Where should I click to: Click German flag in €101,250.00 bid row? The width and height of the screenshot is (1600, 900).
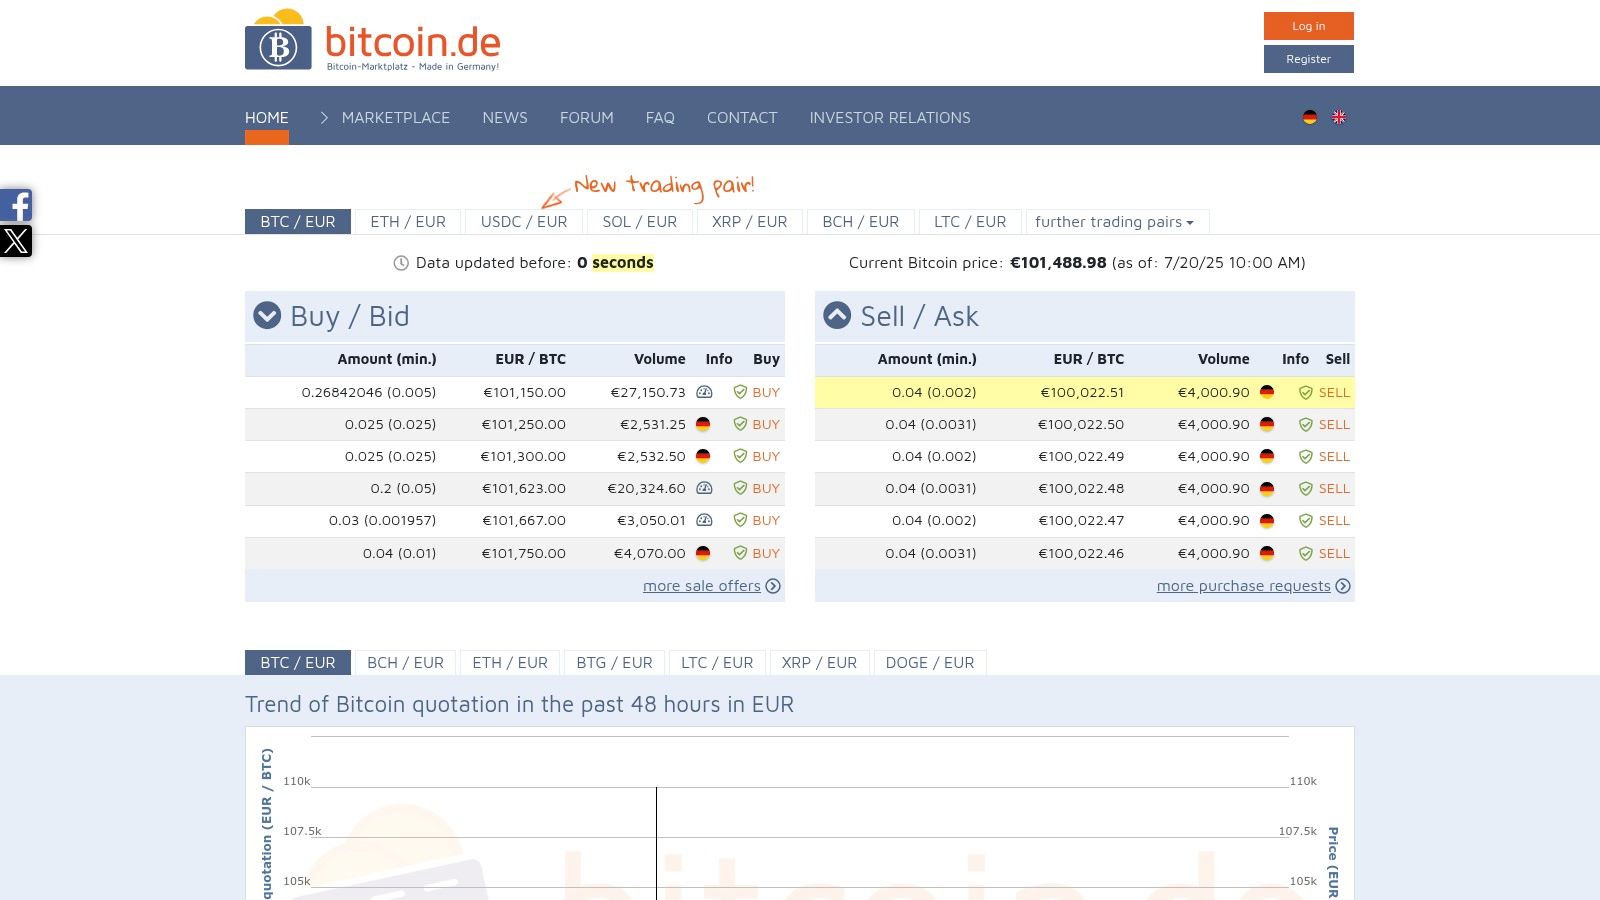703,424
